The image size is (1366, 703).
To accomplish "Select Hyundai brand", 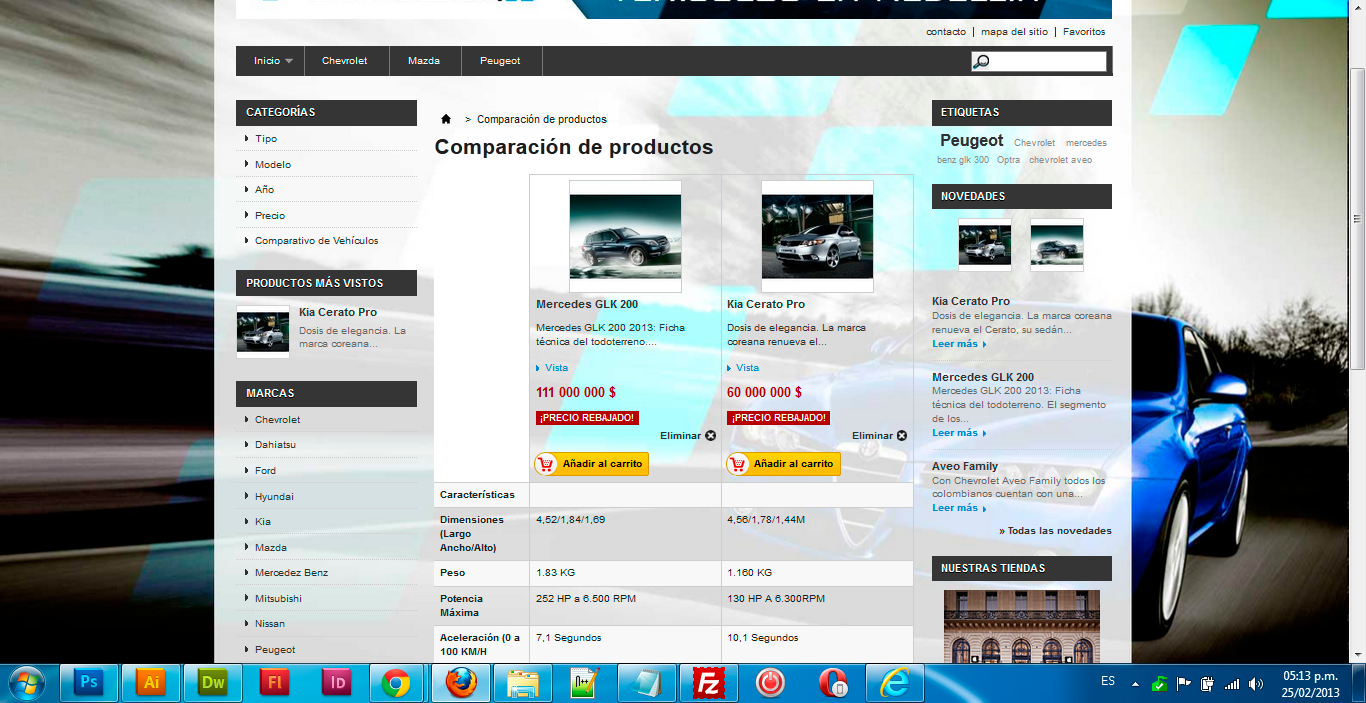I will 274,496.
